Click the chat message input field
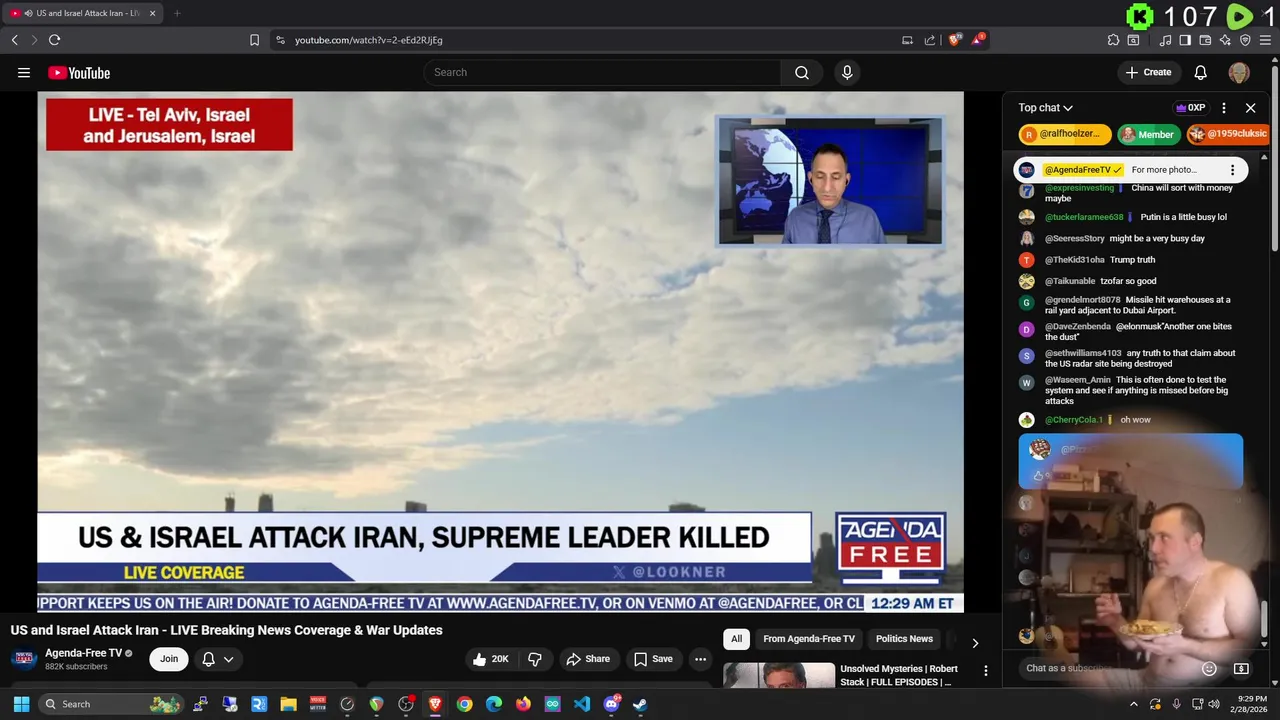Screen dimensions: 1280x720 point(1105,668)
